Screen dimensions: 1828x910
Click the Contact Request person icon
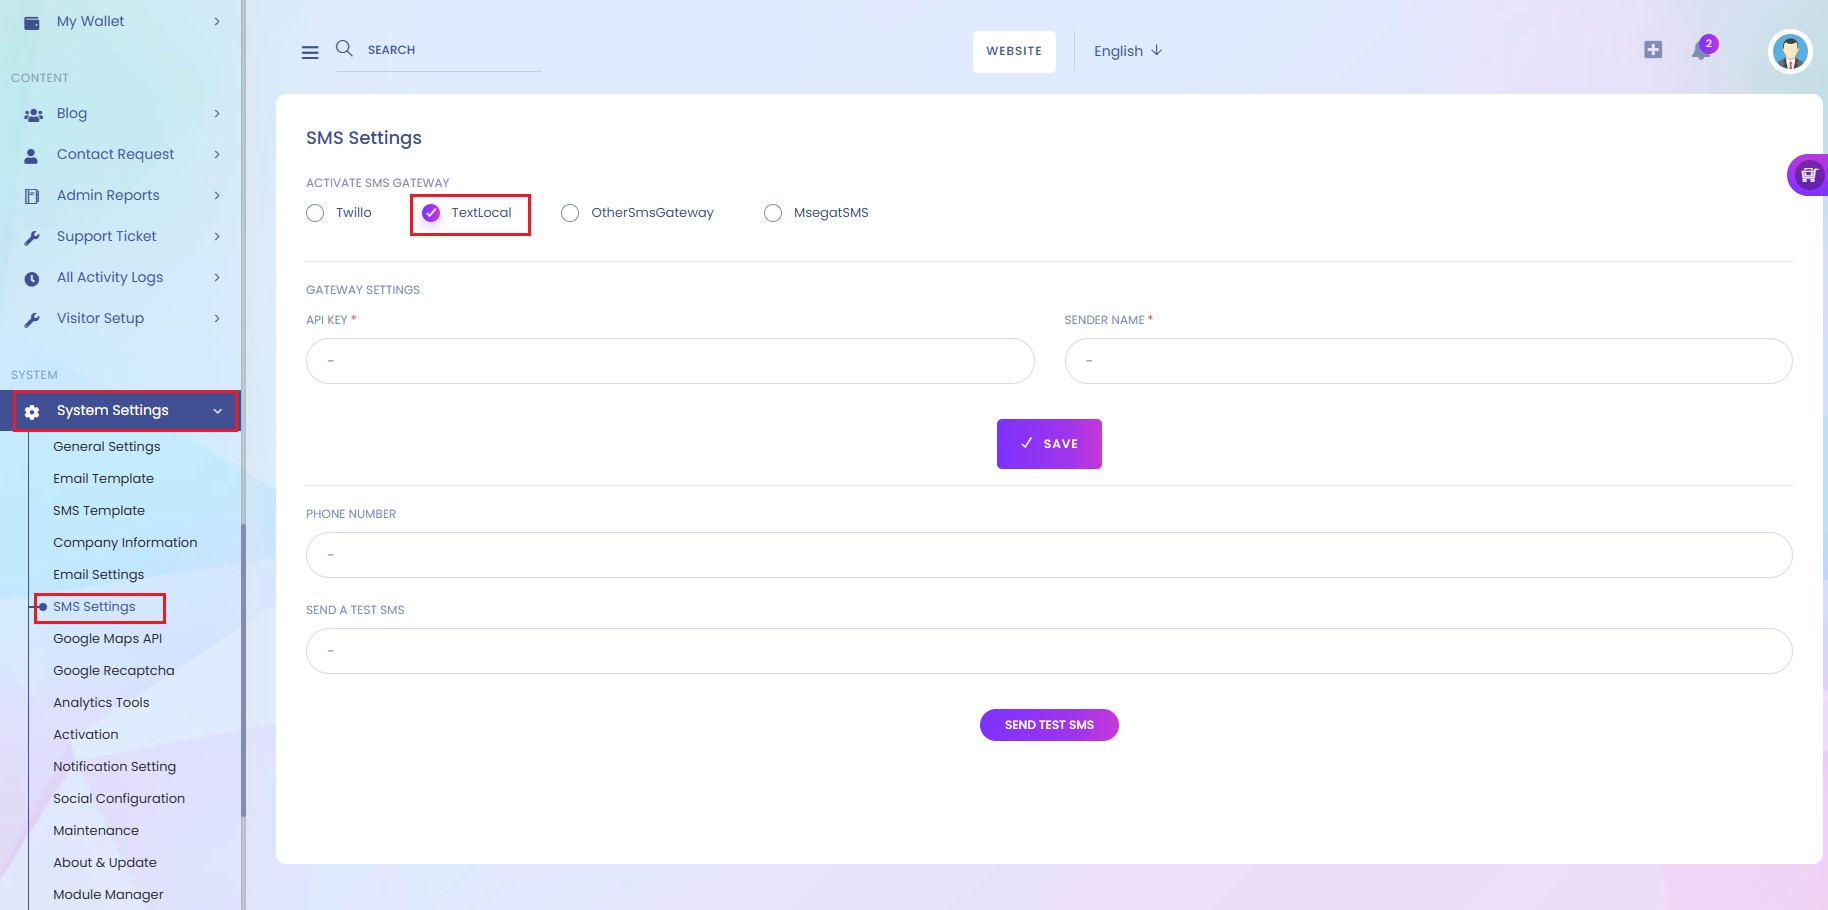pos(31,156)
